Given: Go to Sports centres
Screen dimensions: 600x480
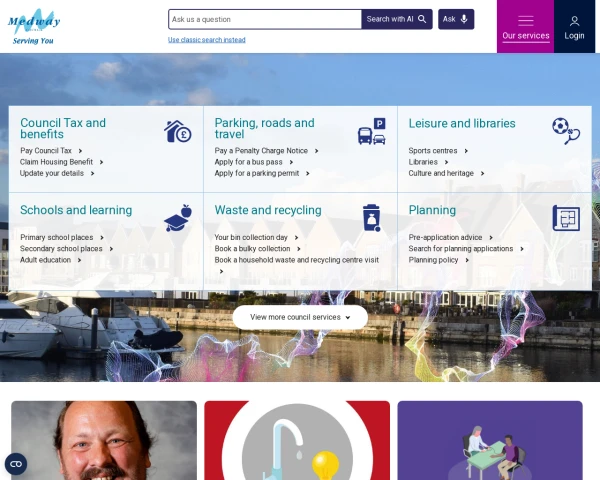Looking at the screenshot, I should tap(433, 151).
